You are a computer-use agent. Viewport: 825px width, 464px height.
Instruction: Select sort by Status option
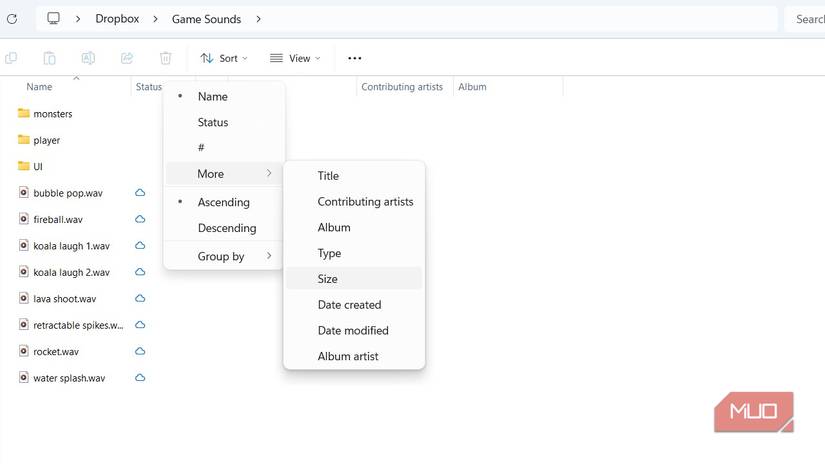(224, 122)
